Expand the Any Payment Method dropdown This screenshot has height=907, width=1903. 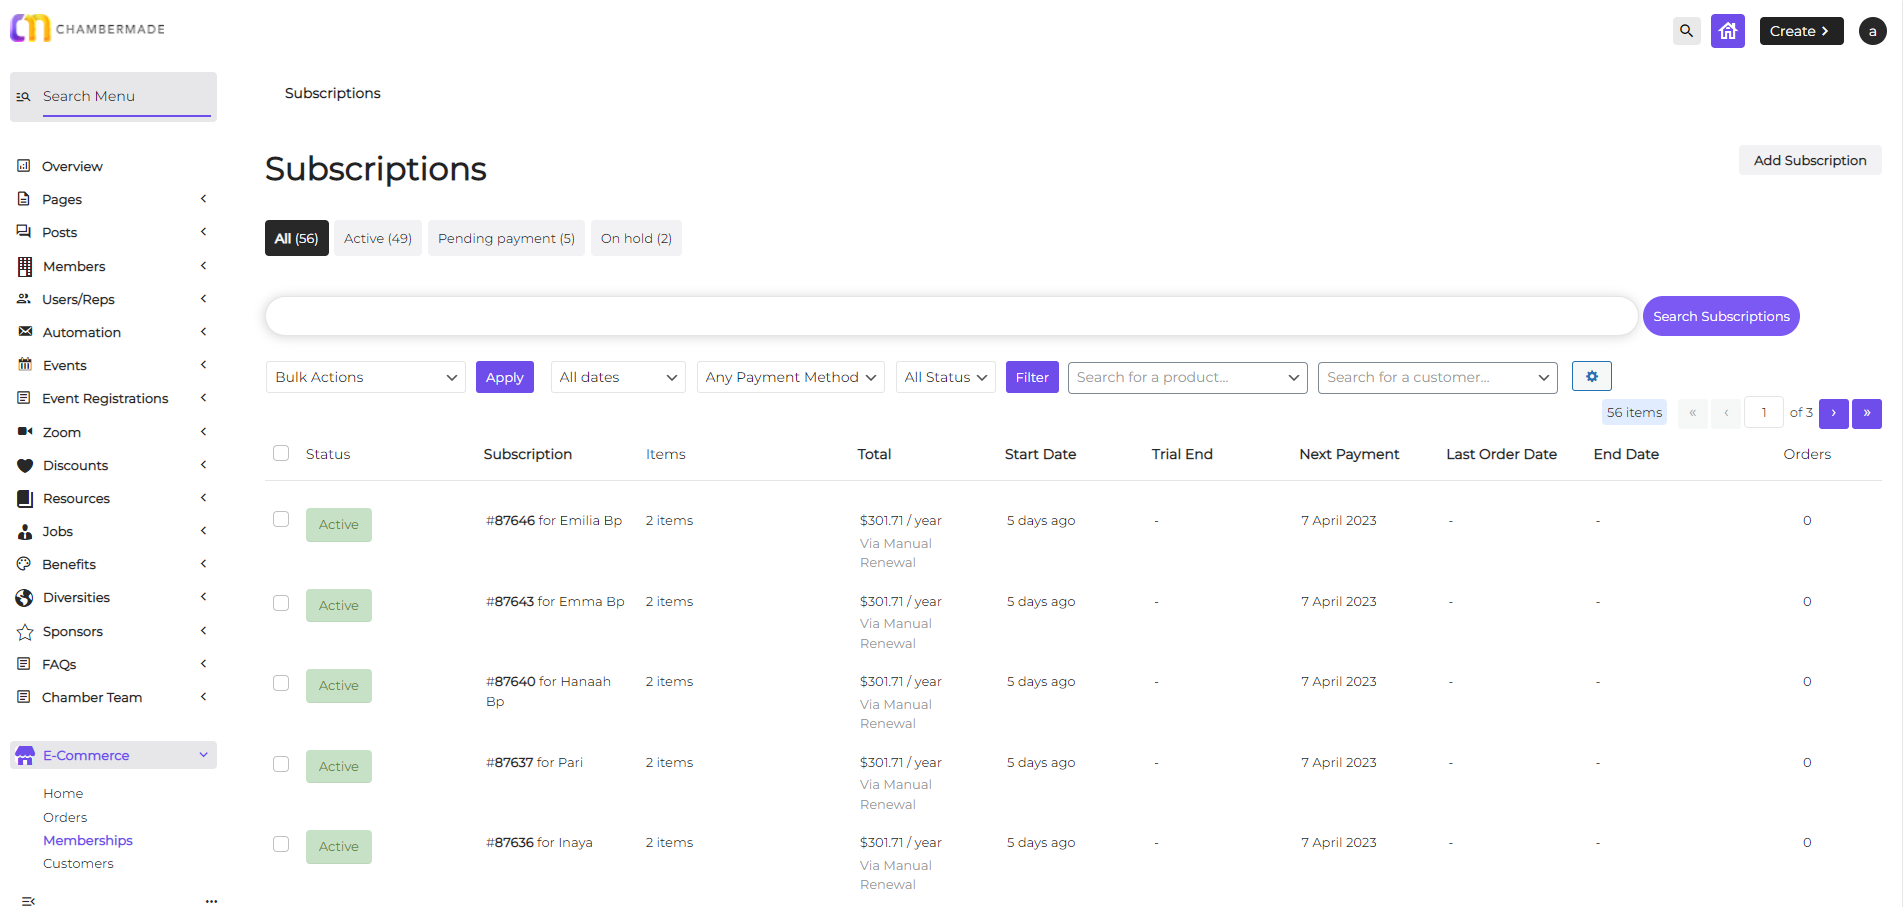tap(790, 377)
